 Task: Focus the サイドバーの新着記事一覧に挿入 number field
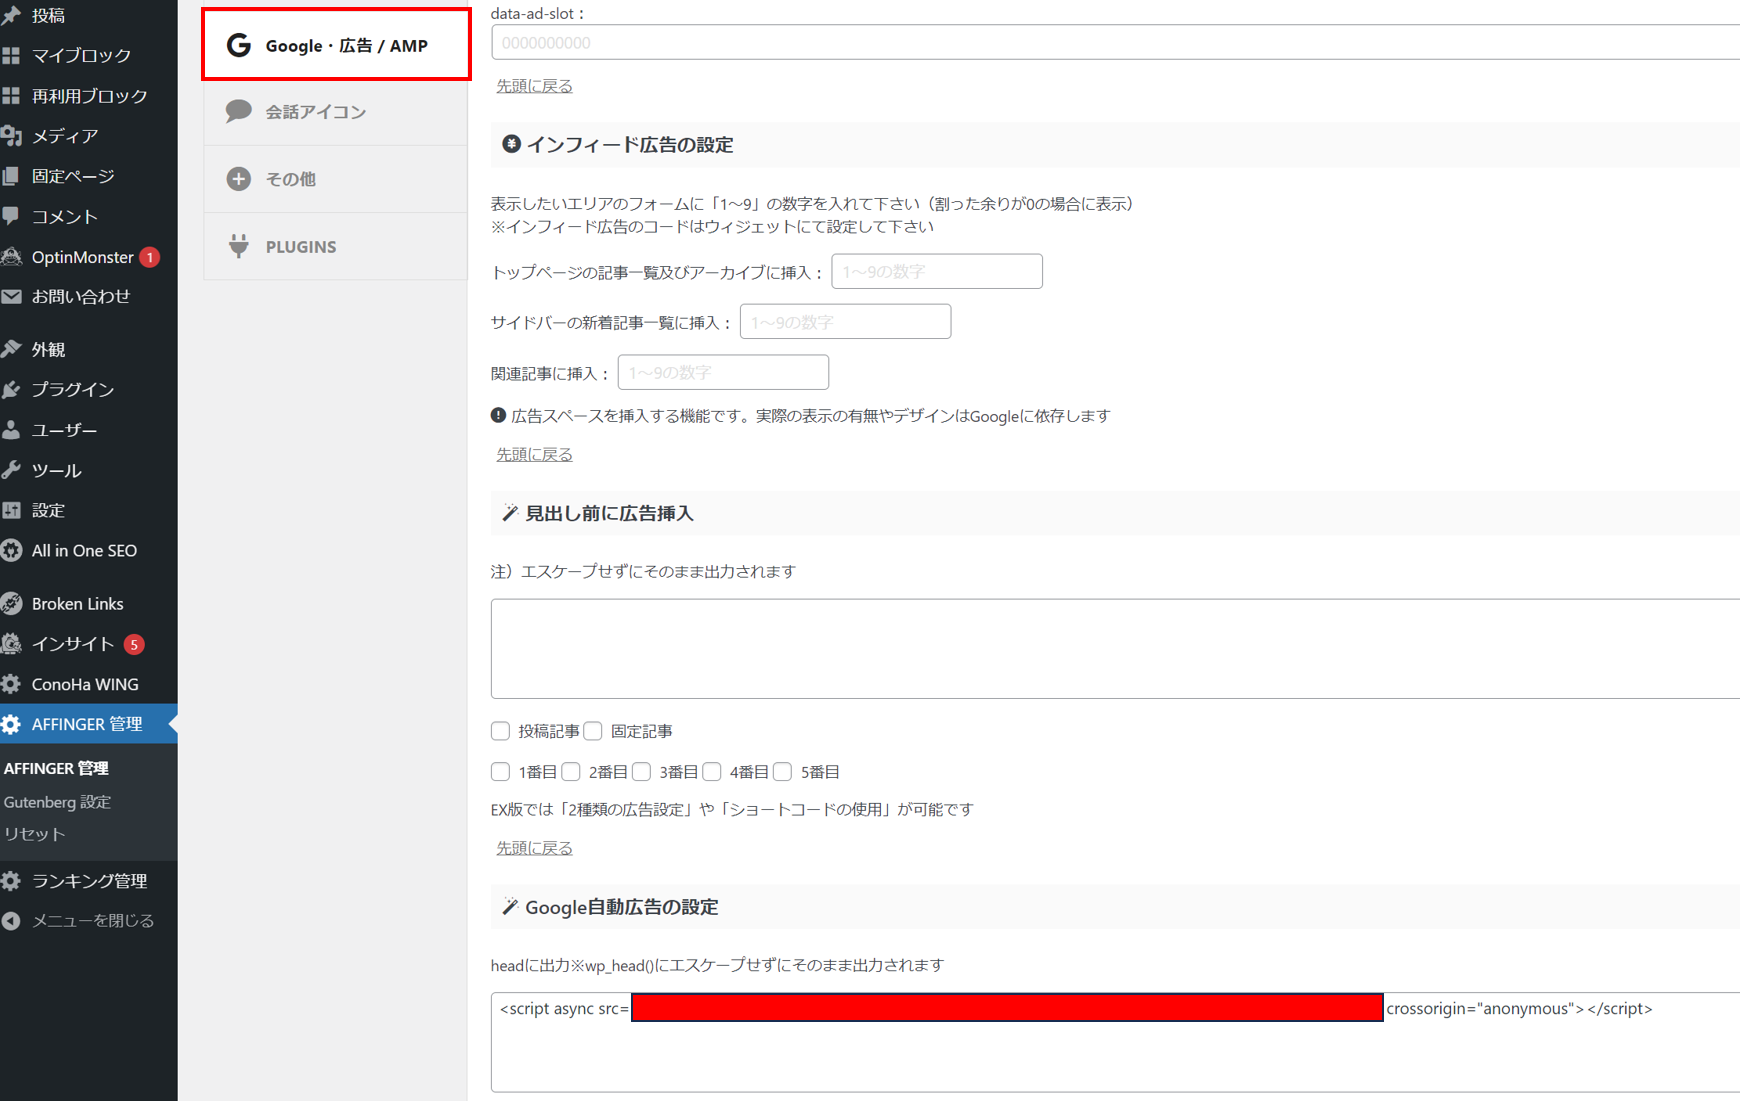pos(845,322)
